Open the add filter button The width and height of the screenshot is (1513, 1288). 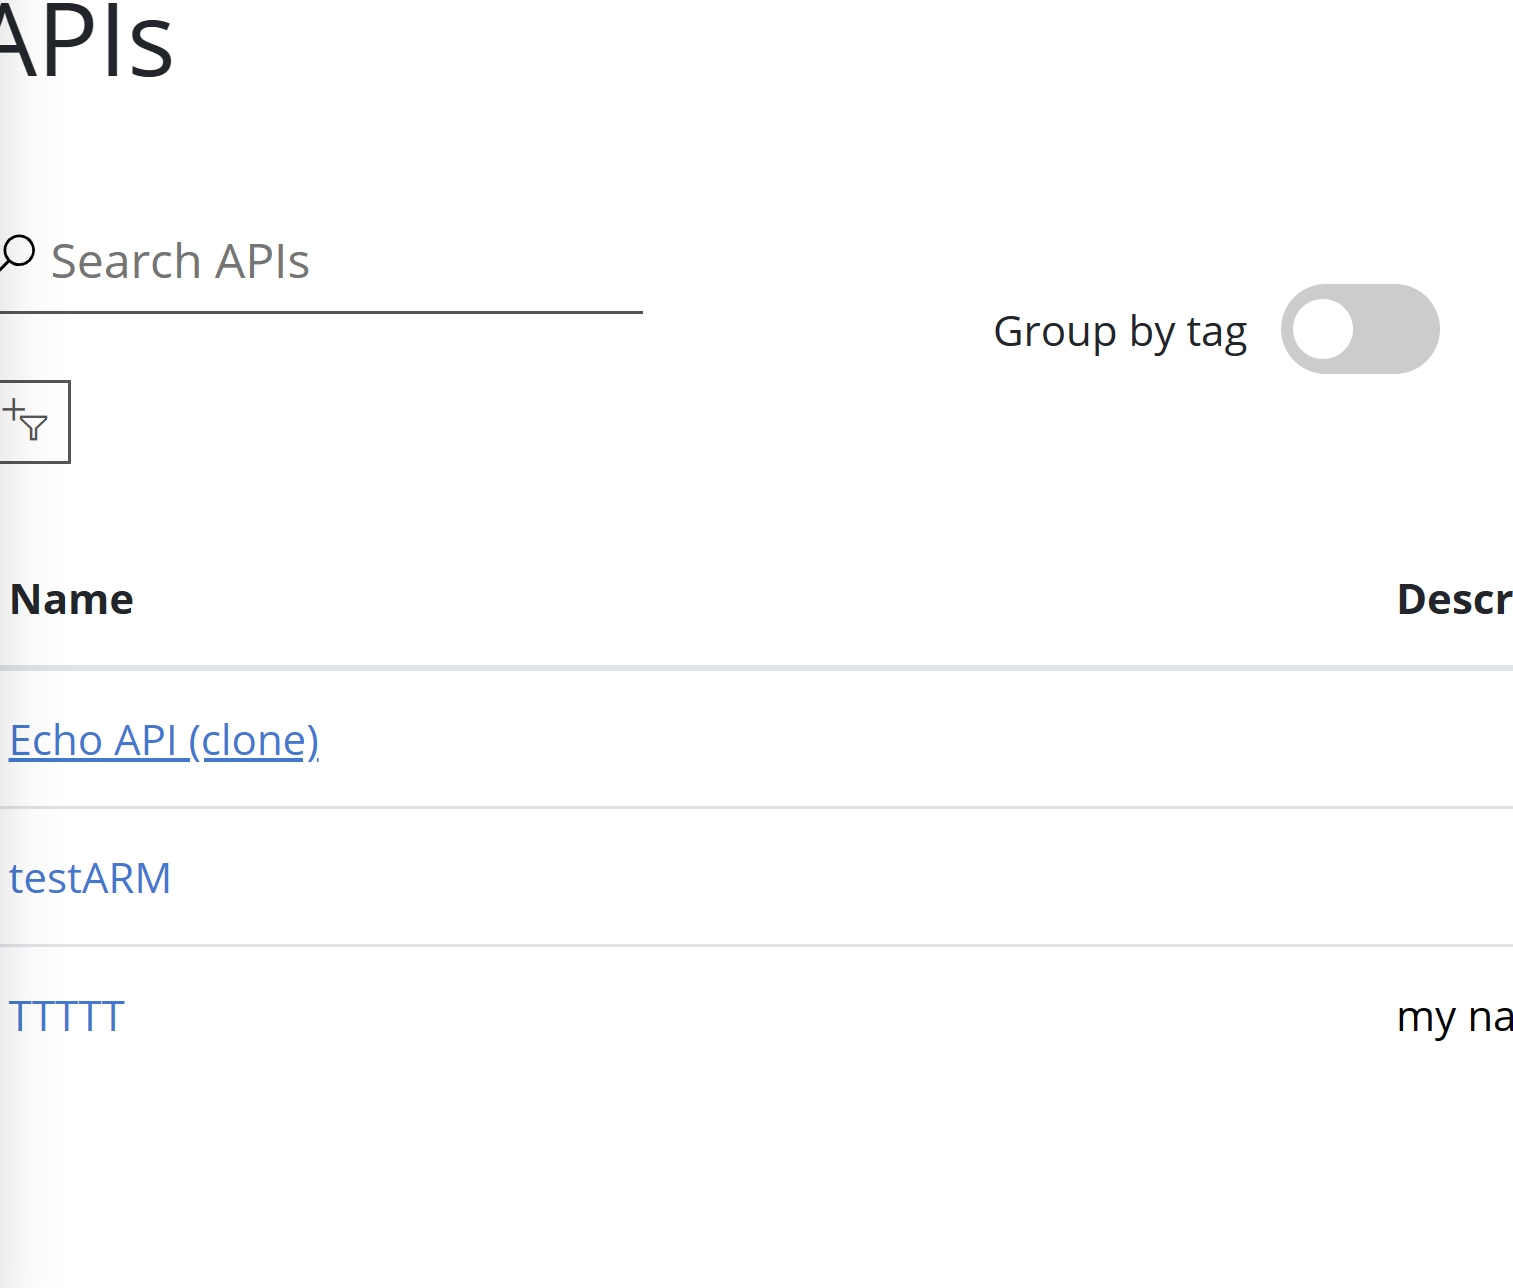tap(33, 422)
